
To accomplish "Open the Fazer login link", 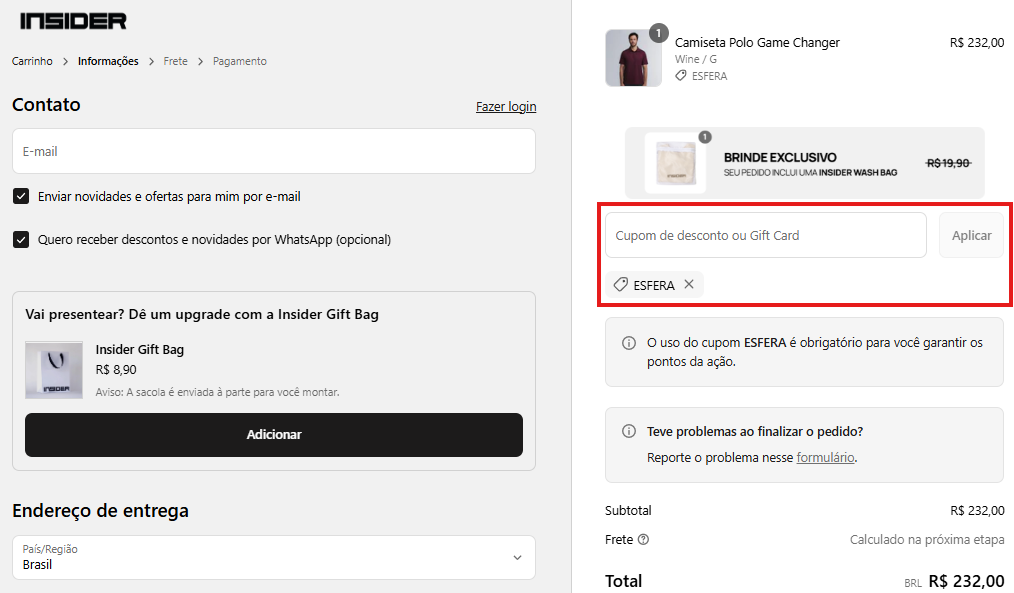I will point(506,107).
